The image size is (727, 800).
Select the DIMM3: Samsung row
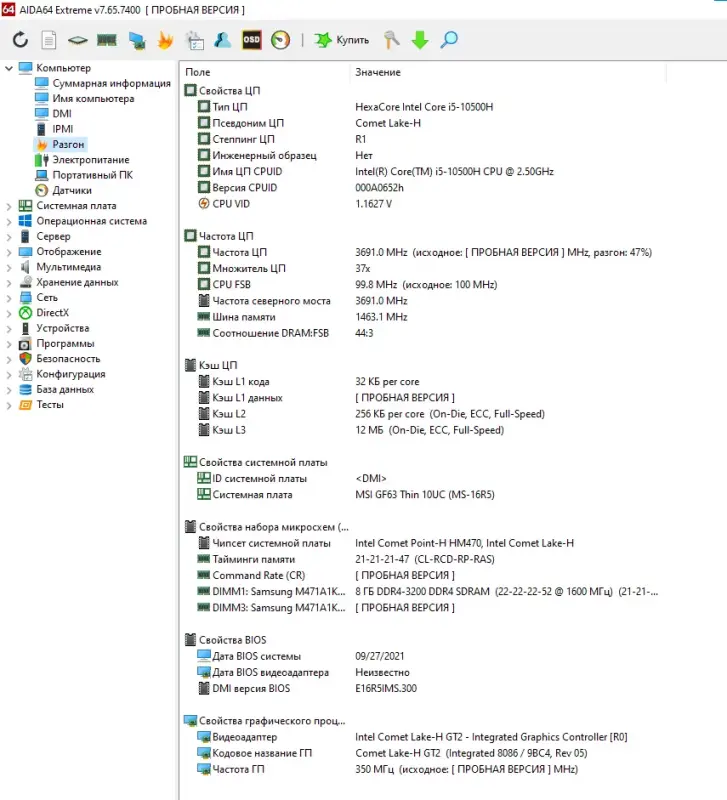423,608
